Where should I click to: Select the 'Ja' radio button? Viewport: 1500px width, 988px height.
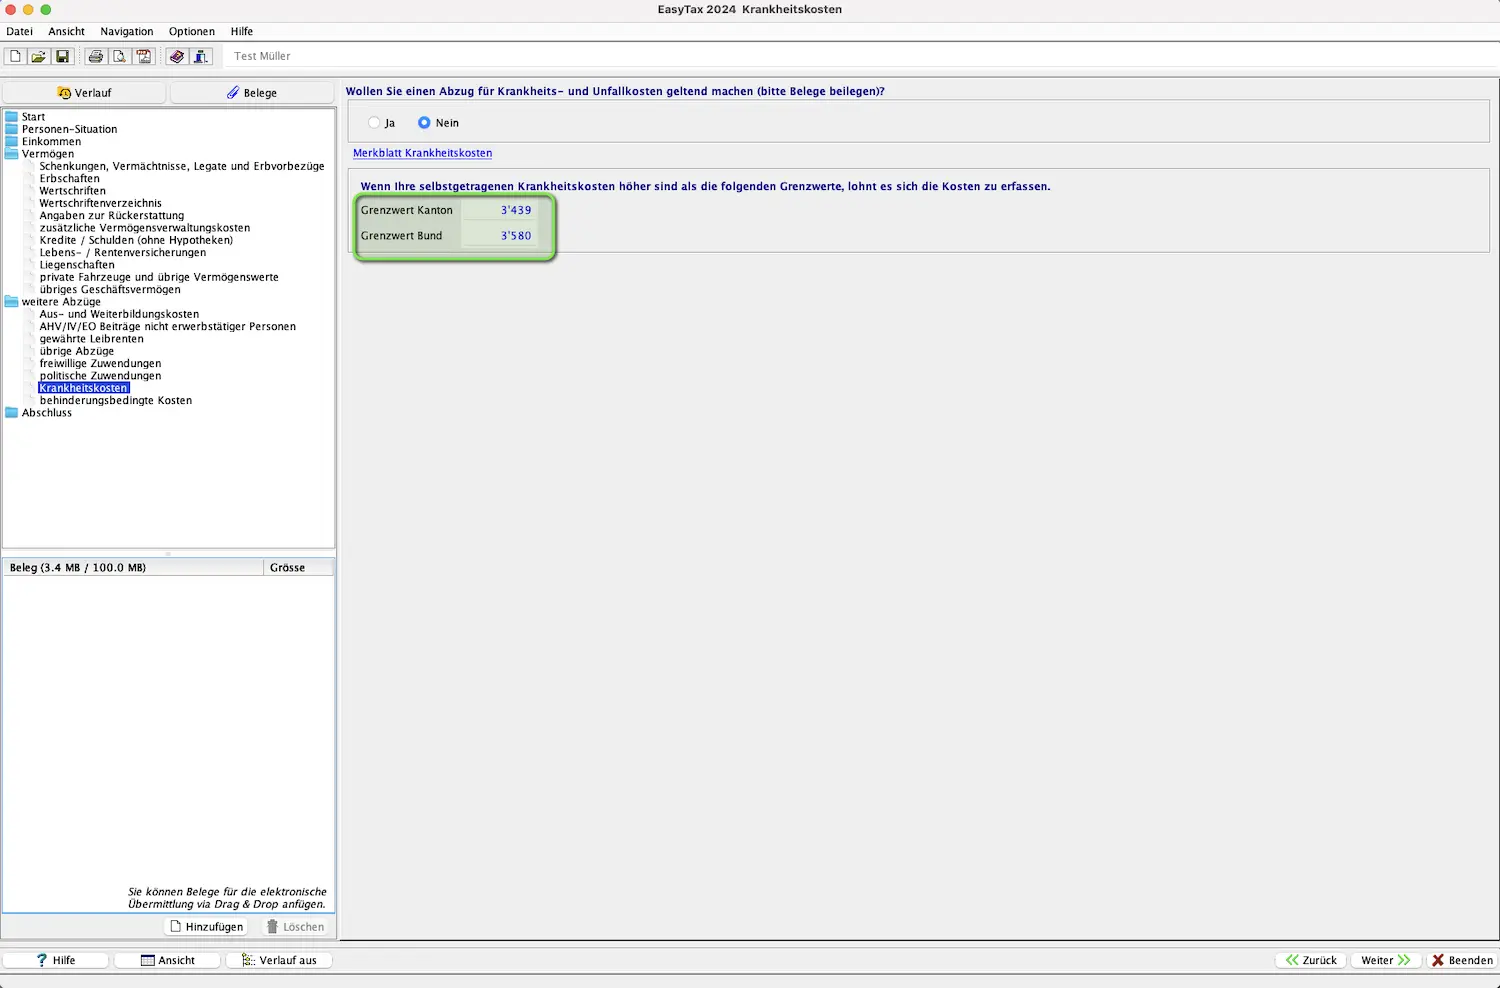[374, 123]
